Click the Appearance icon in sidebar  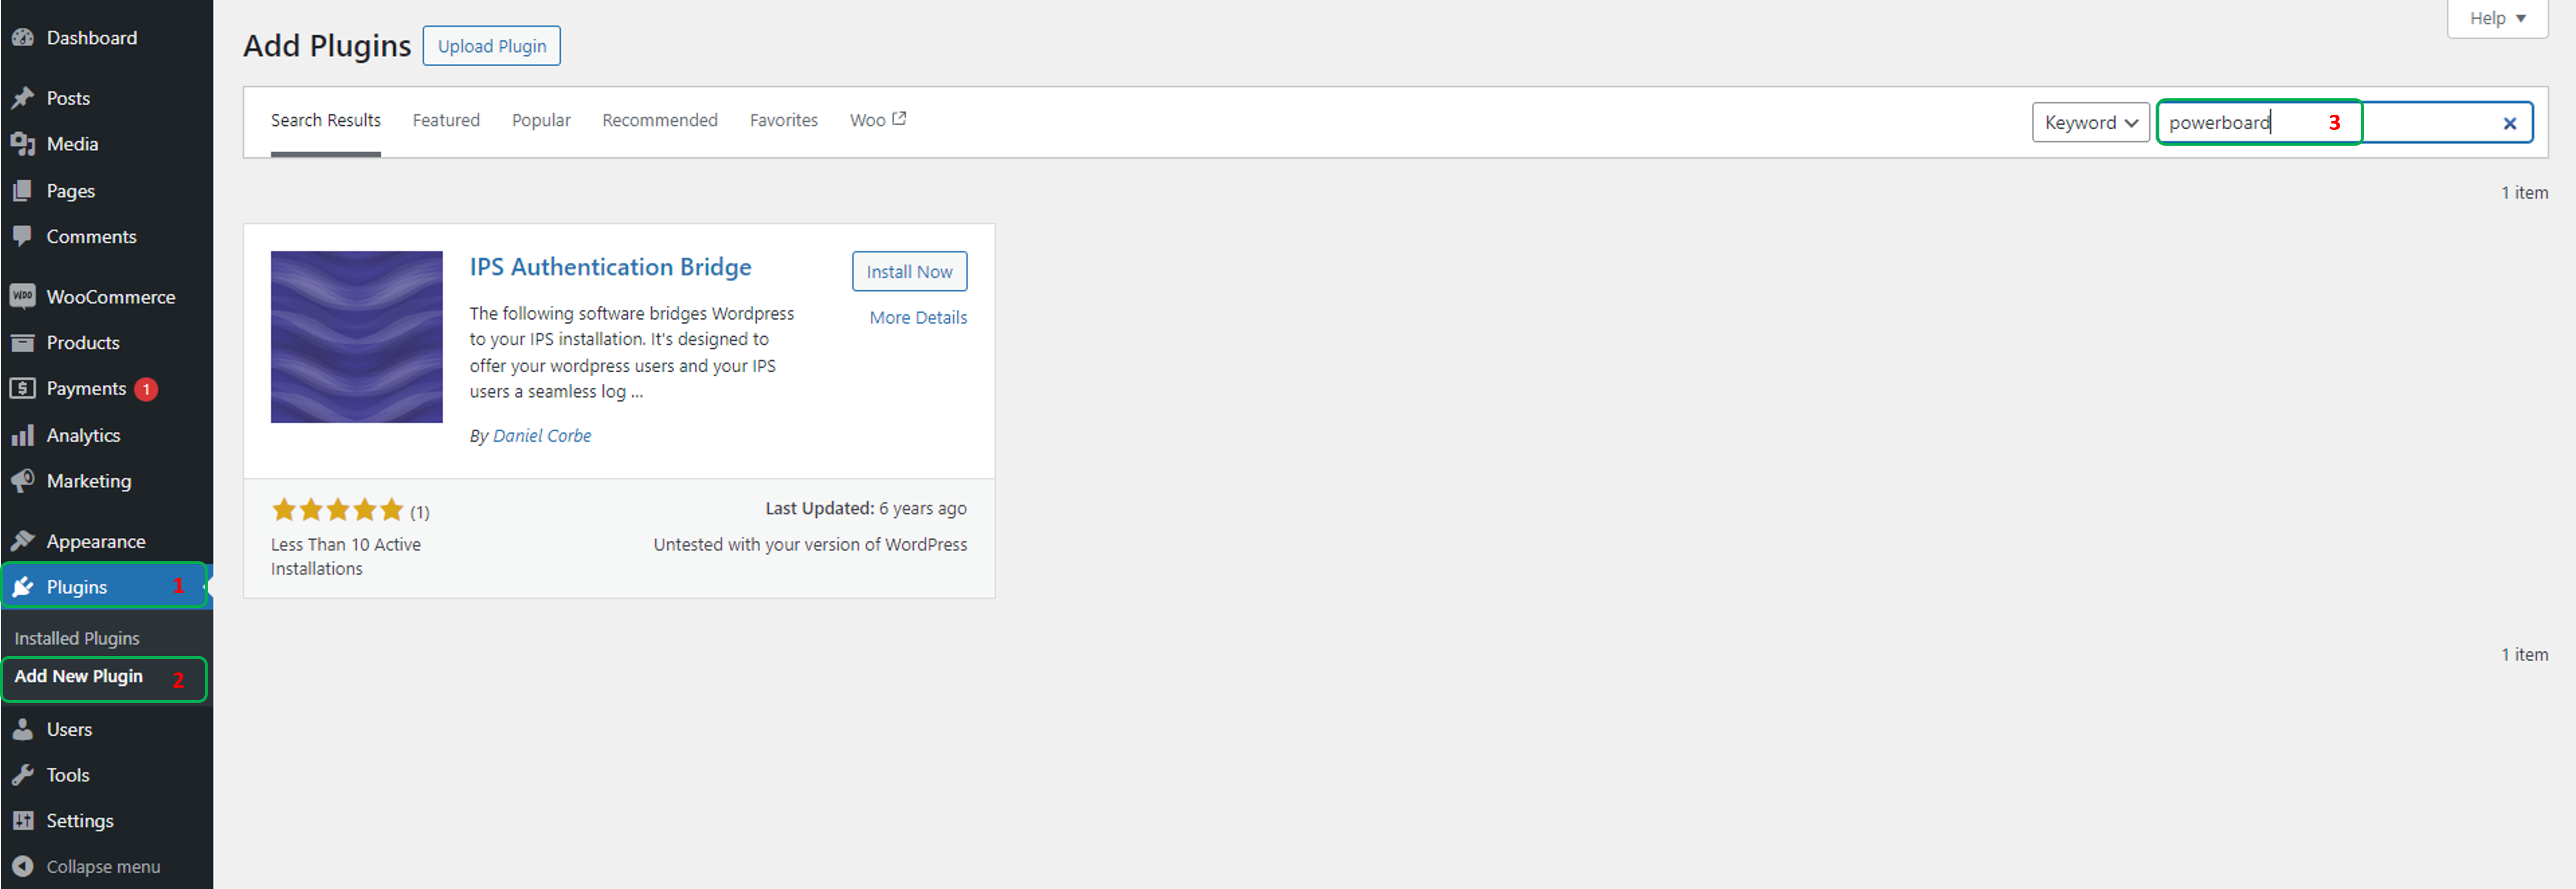25,539
